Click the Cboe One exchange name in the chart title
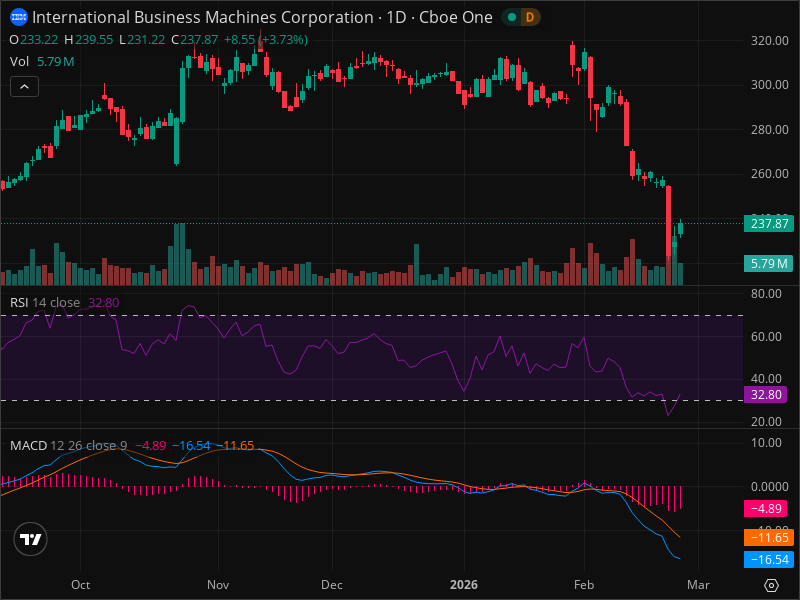 click(456, 17)
